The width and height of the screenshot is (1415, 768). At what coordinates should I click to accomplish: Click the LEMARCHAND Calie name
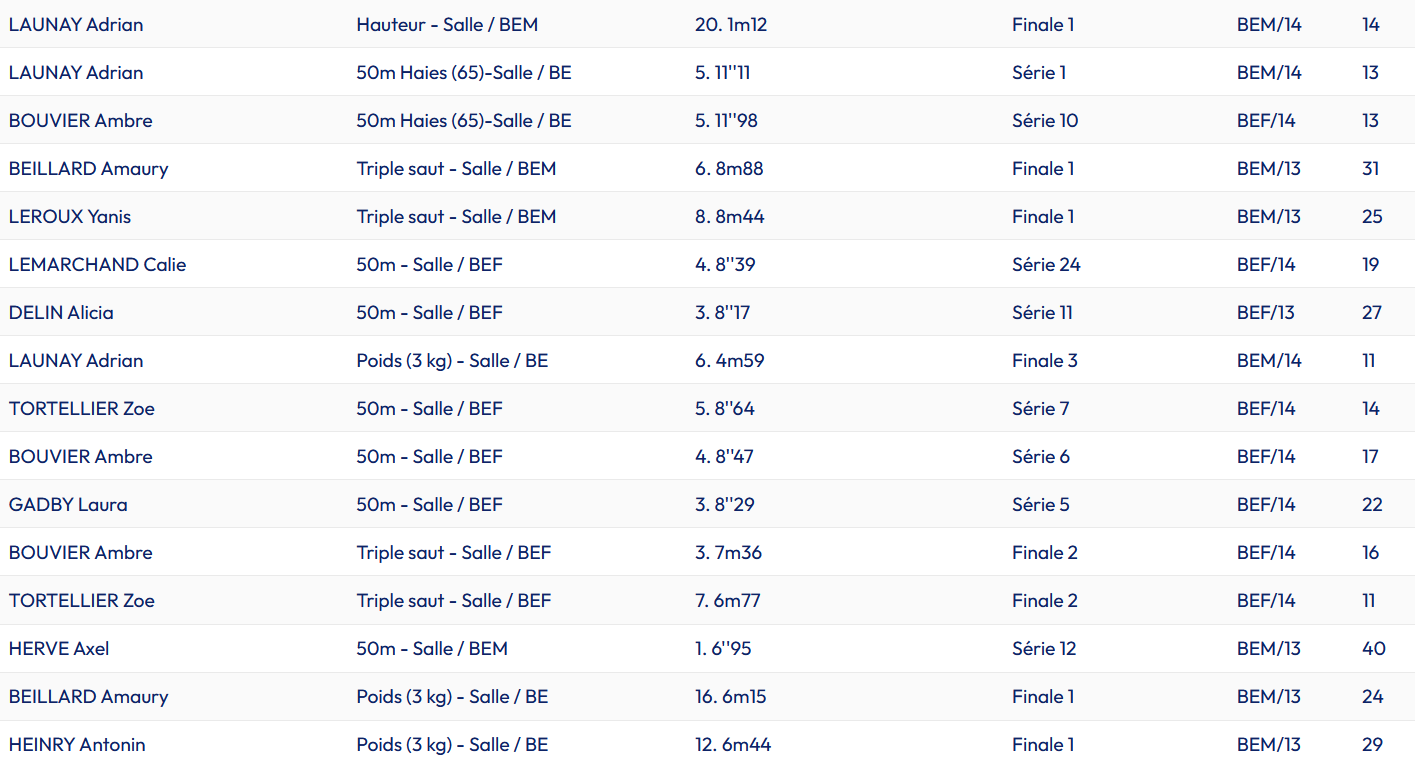[x=97, y=265]
